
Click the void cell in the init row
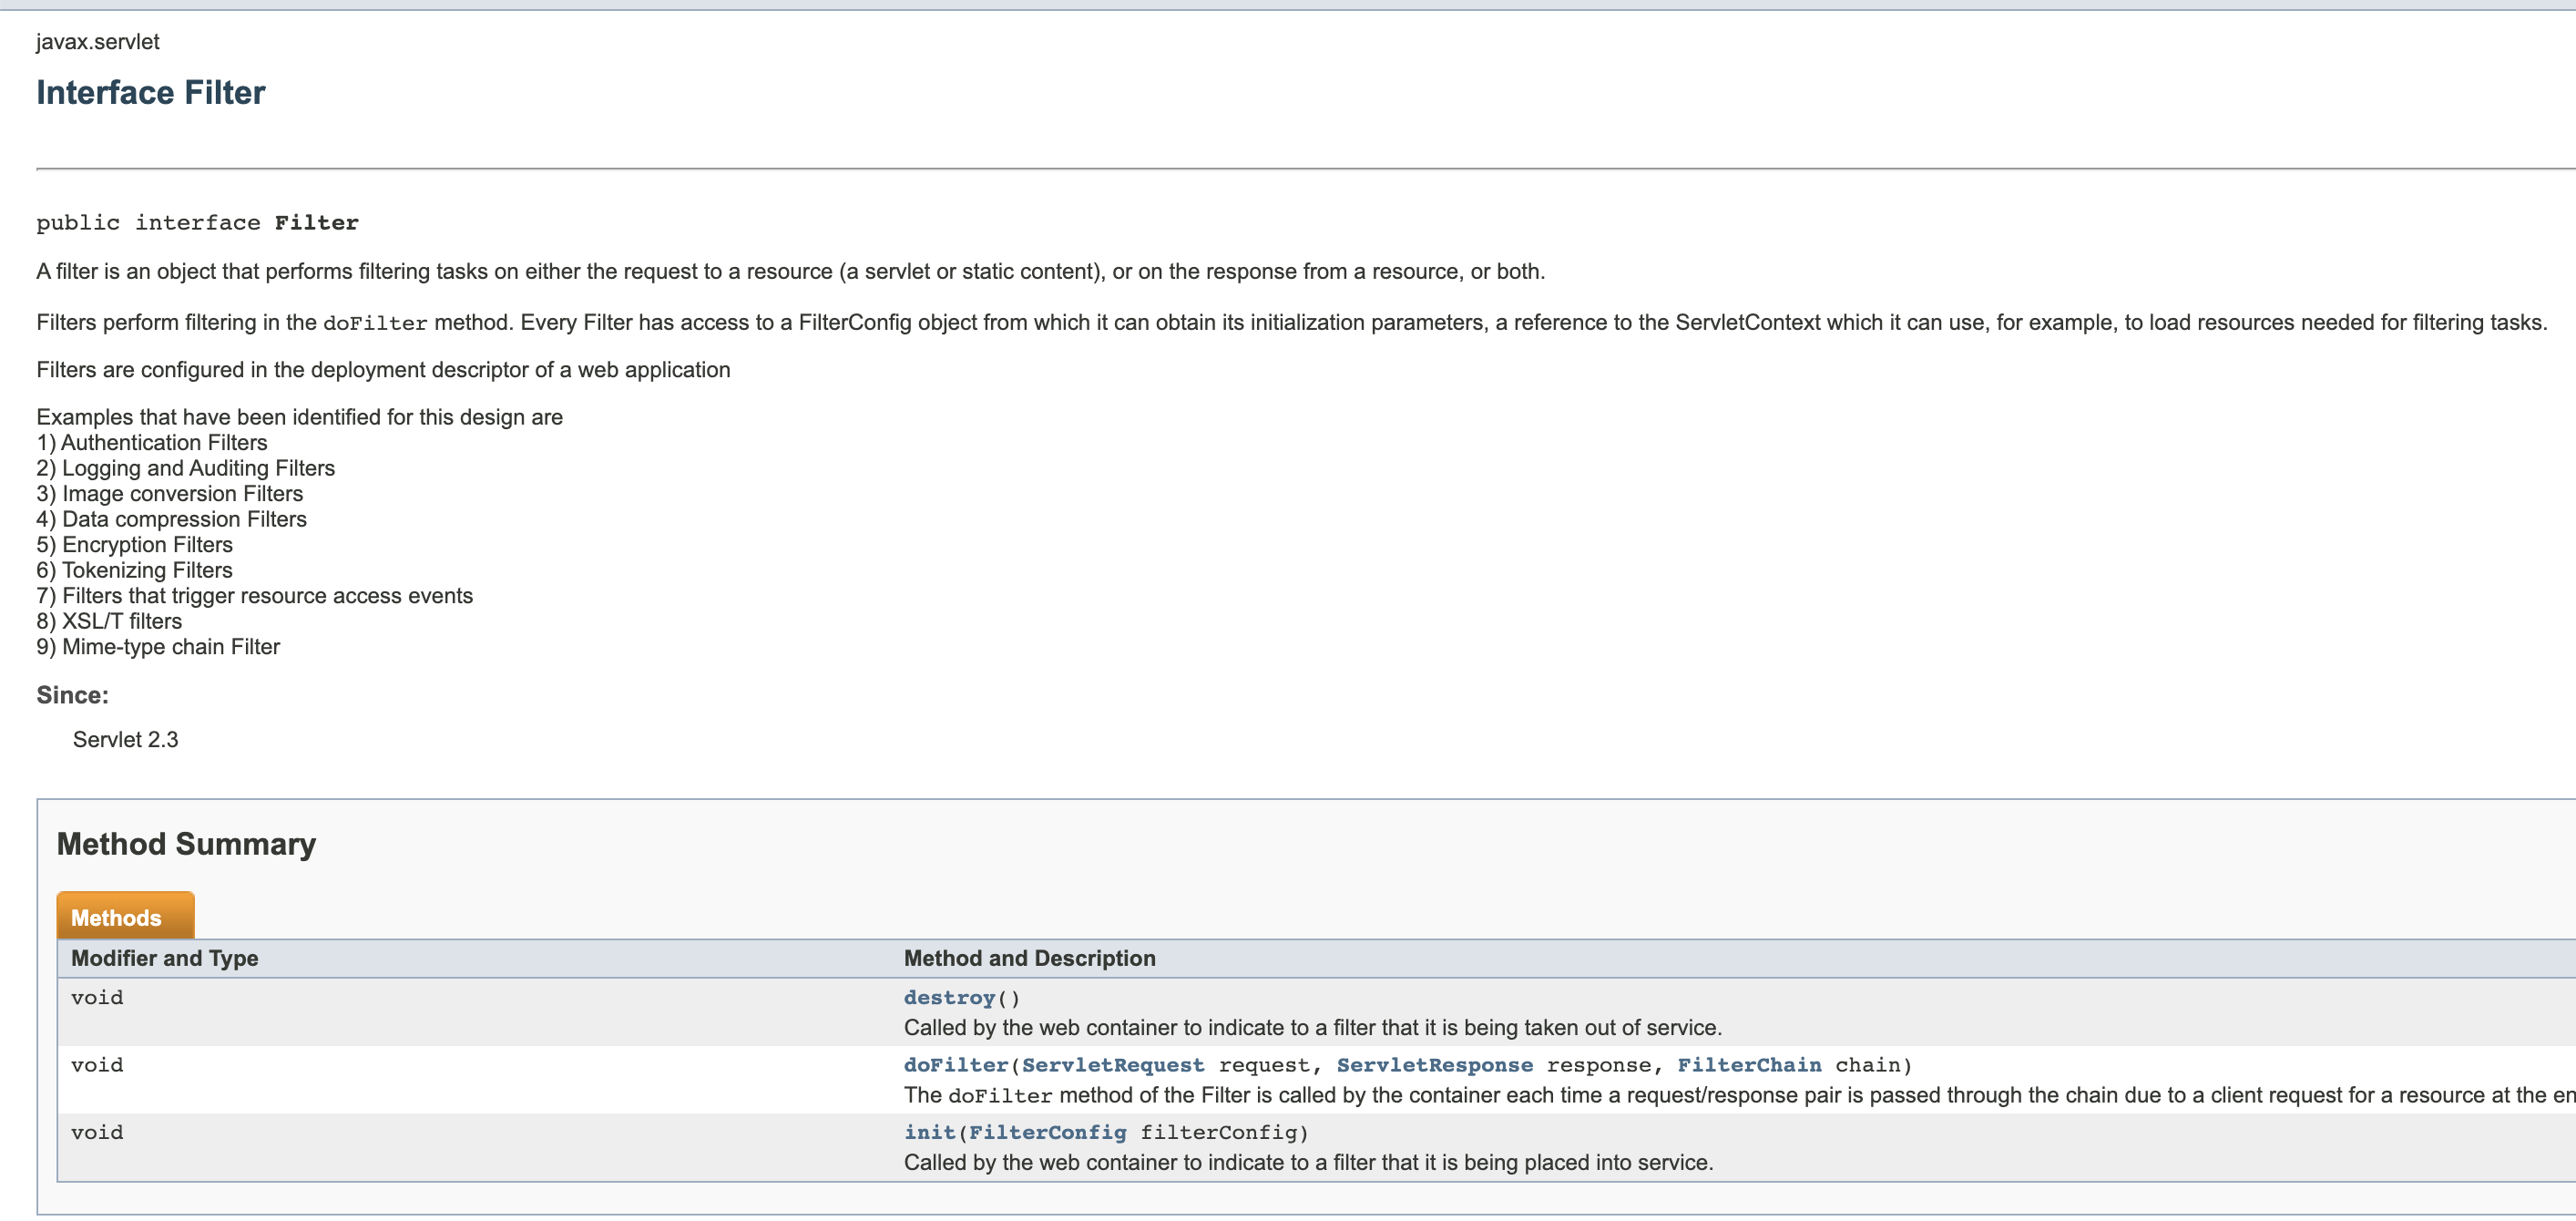pos(97,1132)
